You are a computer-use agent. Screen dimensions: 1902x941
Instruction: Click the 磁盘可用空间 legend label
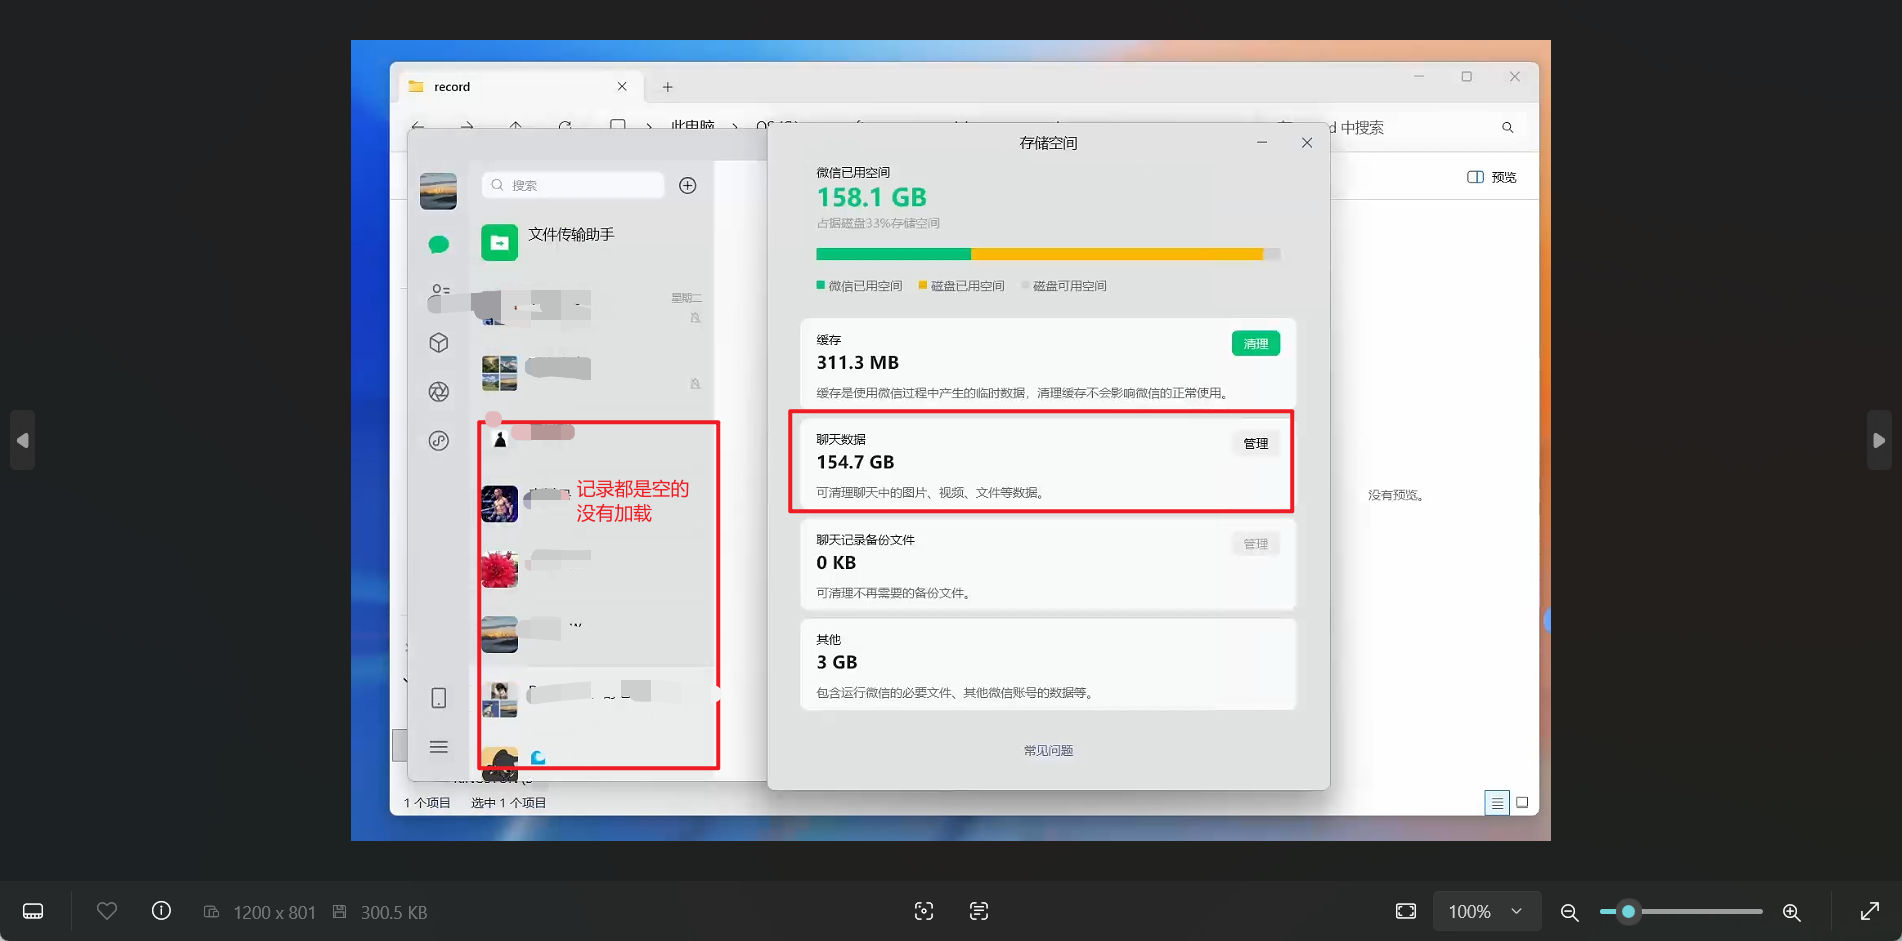point(1064,286)
